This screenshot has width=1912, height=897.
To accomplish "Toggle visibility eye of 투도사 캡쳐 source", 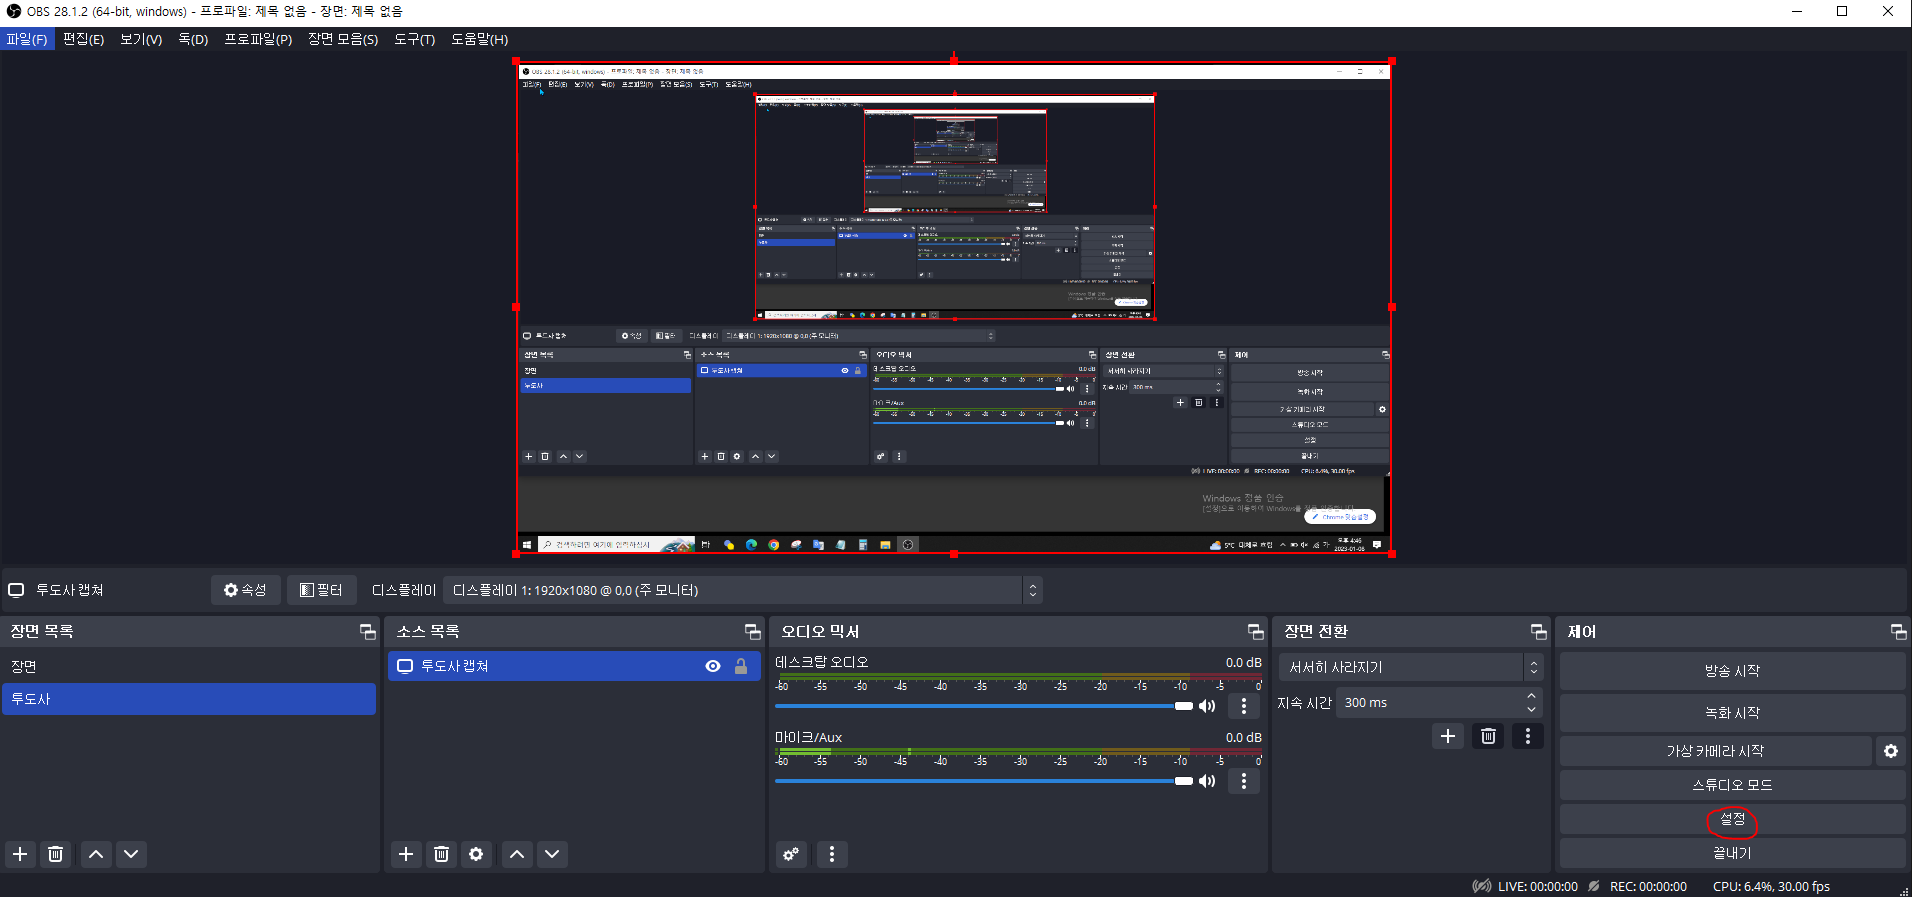I will coord(713,666).
